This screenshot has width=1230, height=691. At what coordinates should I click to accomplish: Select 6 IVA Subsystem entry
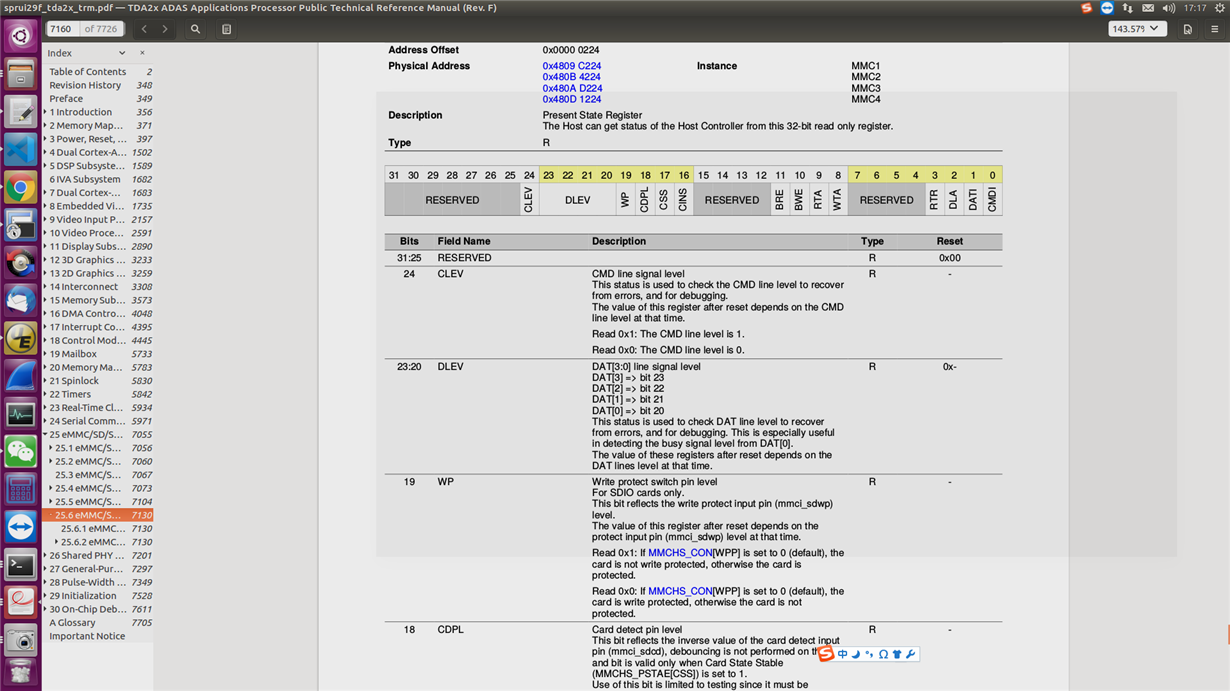(x=85, y=179)
